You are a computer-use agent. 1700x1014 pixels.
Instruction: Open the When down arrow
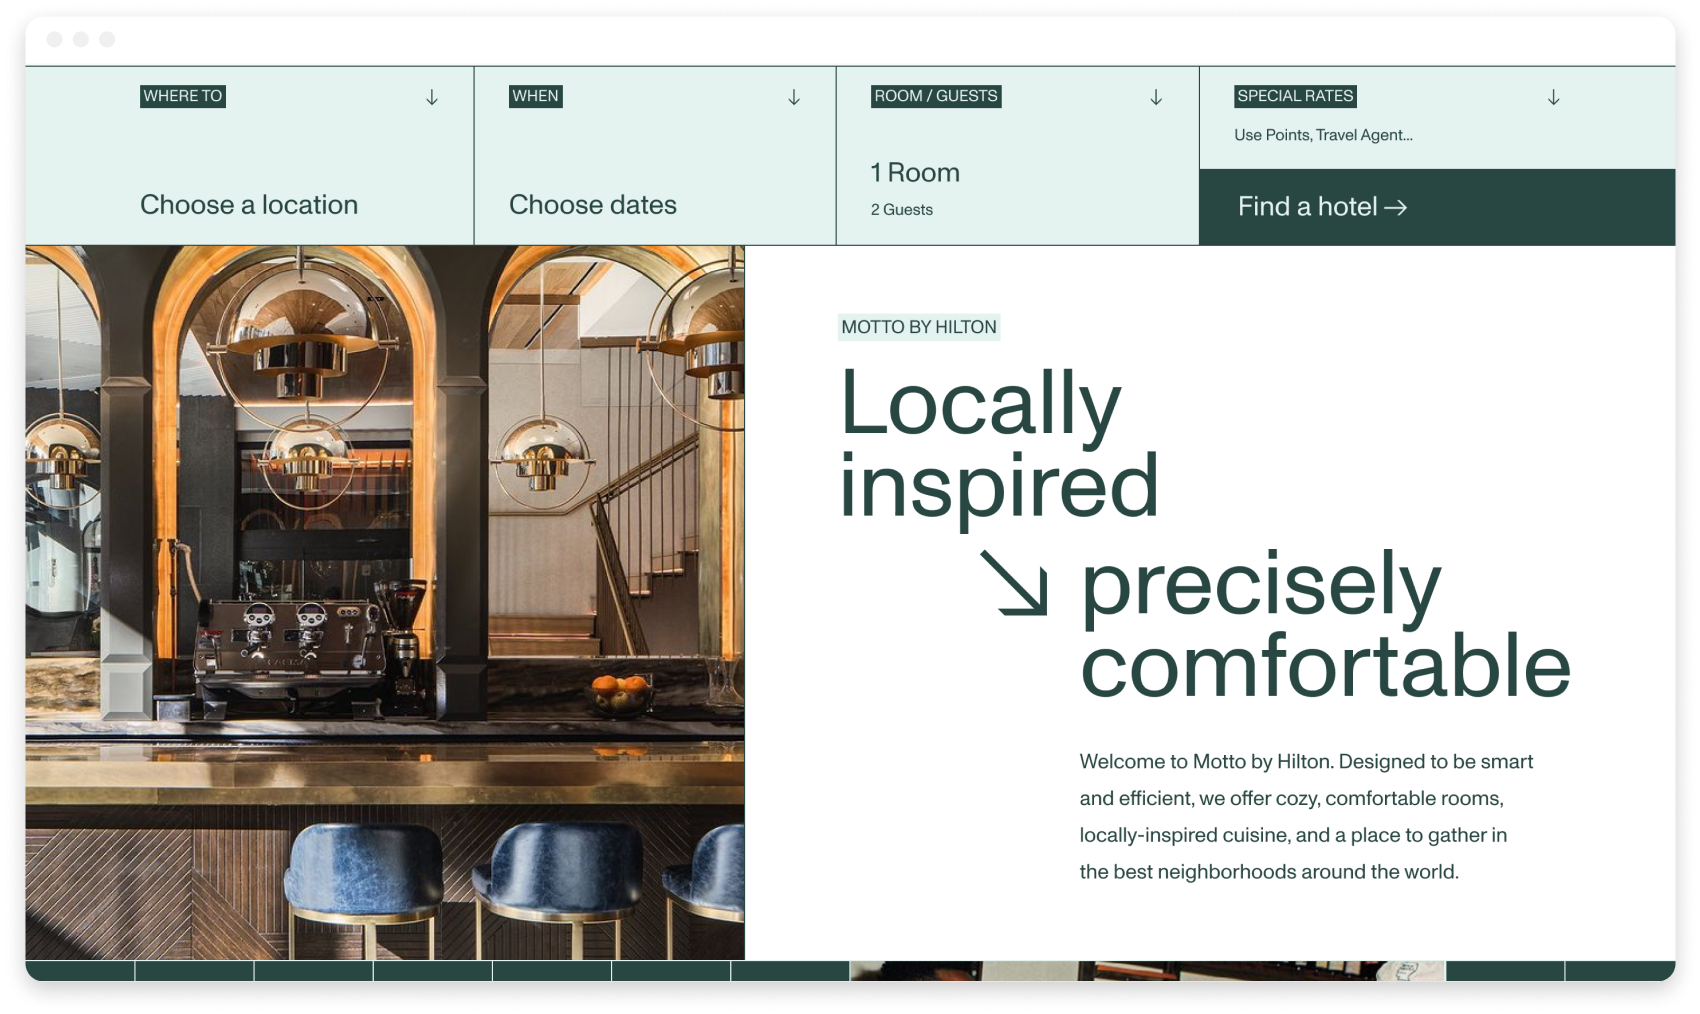coord(794,97)
